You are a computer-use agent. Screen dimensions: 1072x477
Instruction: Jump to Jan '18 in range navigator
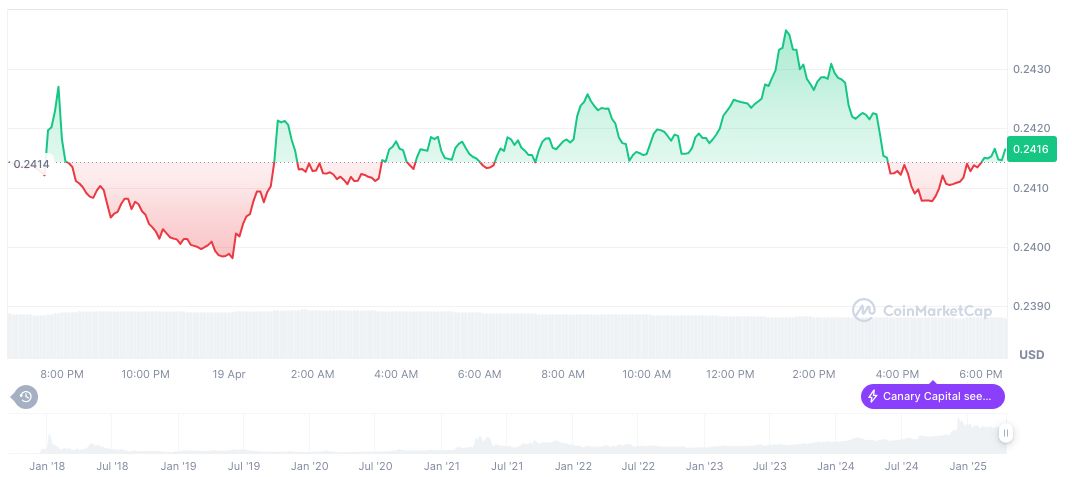[47, 466]
